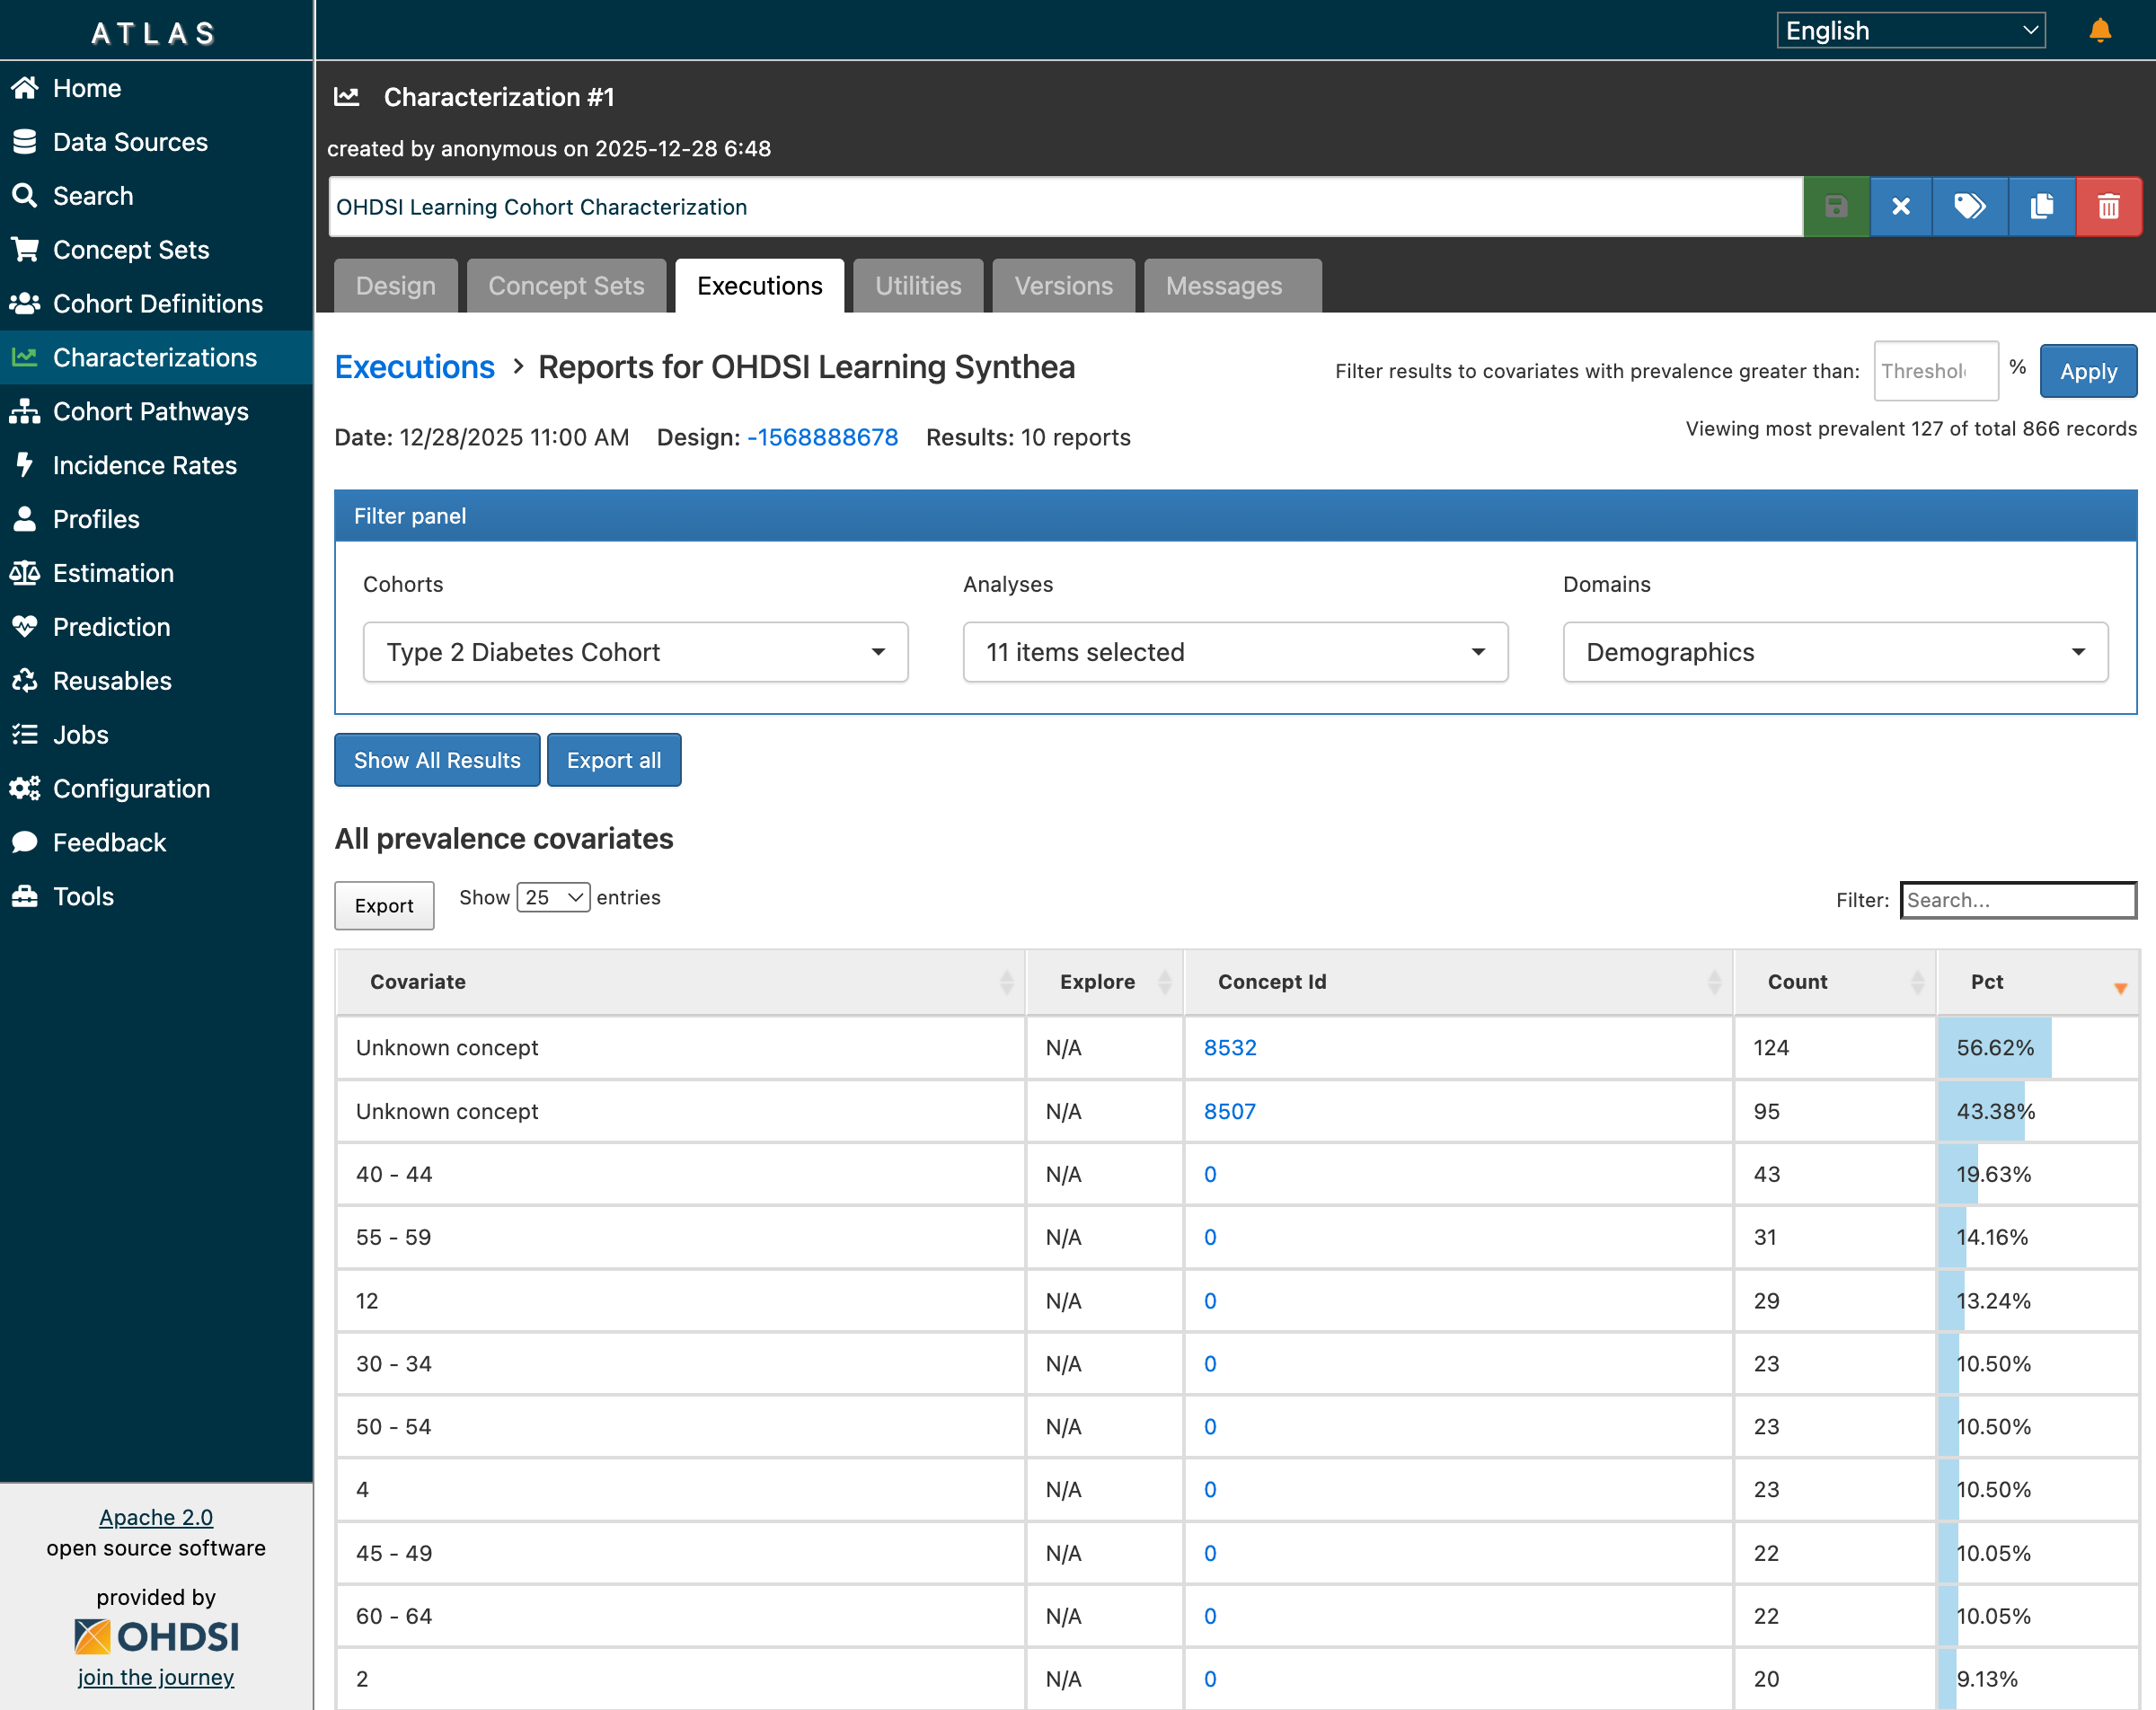Click the green save icon button
The image size is (2156, 1710).
tap(1835, 207)
